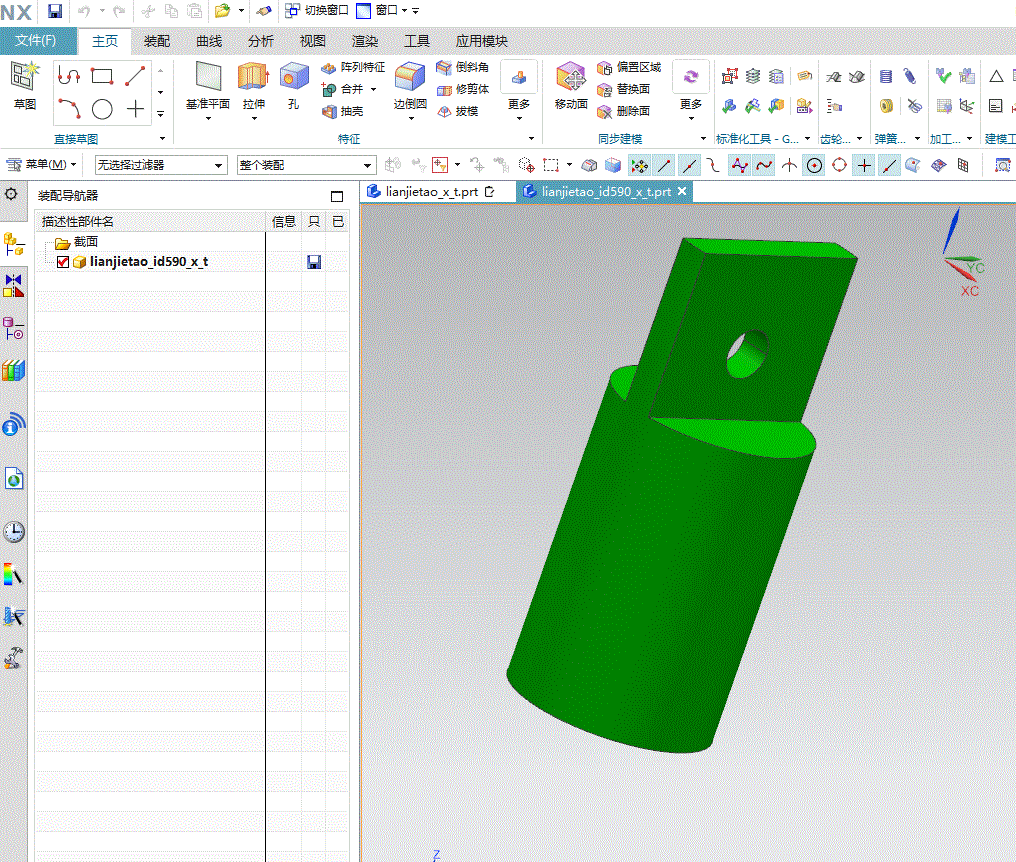Switch to the 装配 ribbon tab
Screen dimensions: 1016x862
(156, 41)
